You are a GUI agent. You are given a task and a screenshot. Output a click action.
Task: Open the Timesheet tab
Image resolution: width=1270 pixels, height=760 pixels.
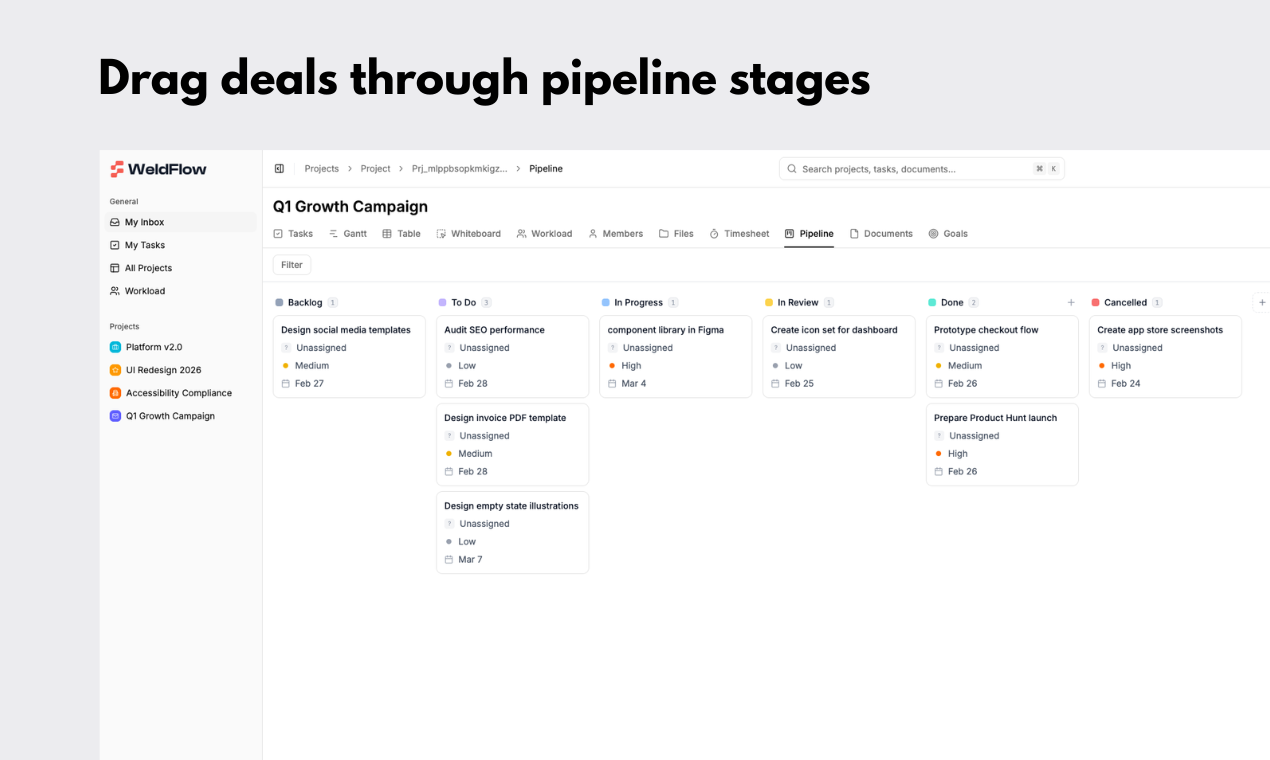pyautogui.click(x=739, y=234)
